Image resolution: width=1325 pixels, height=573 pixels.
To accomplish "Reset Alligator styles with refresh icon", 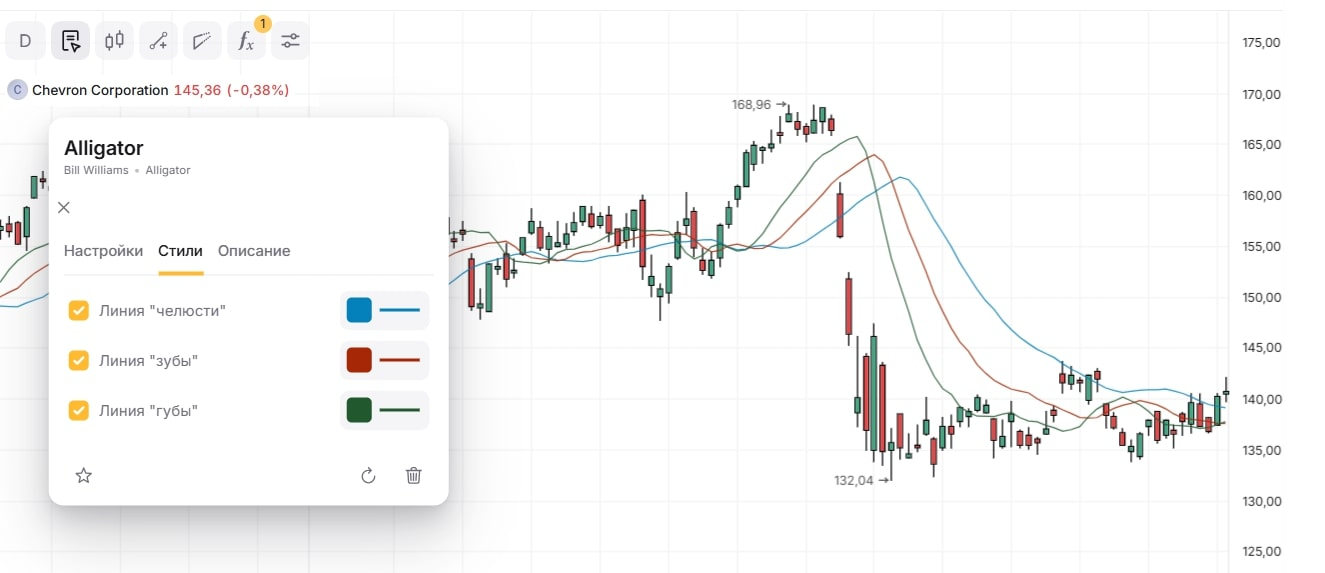I will tap(368, 476).
